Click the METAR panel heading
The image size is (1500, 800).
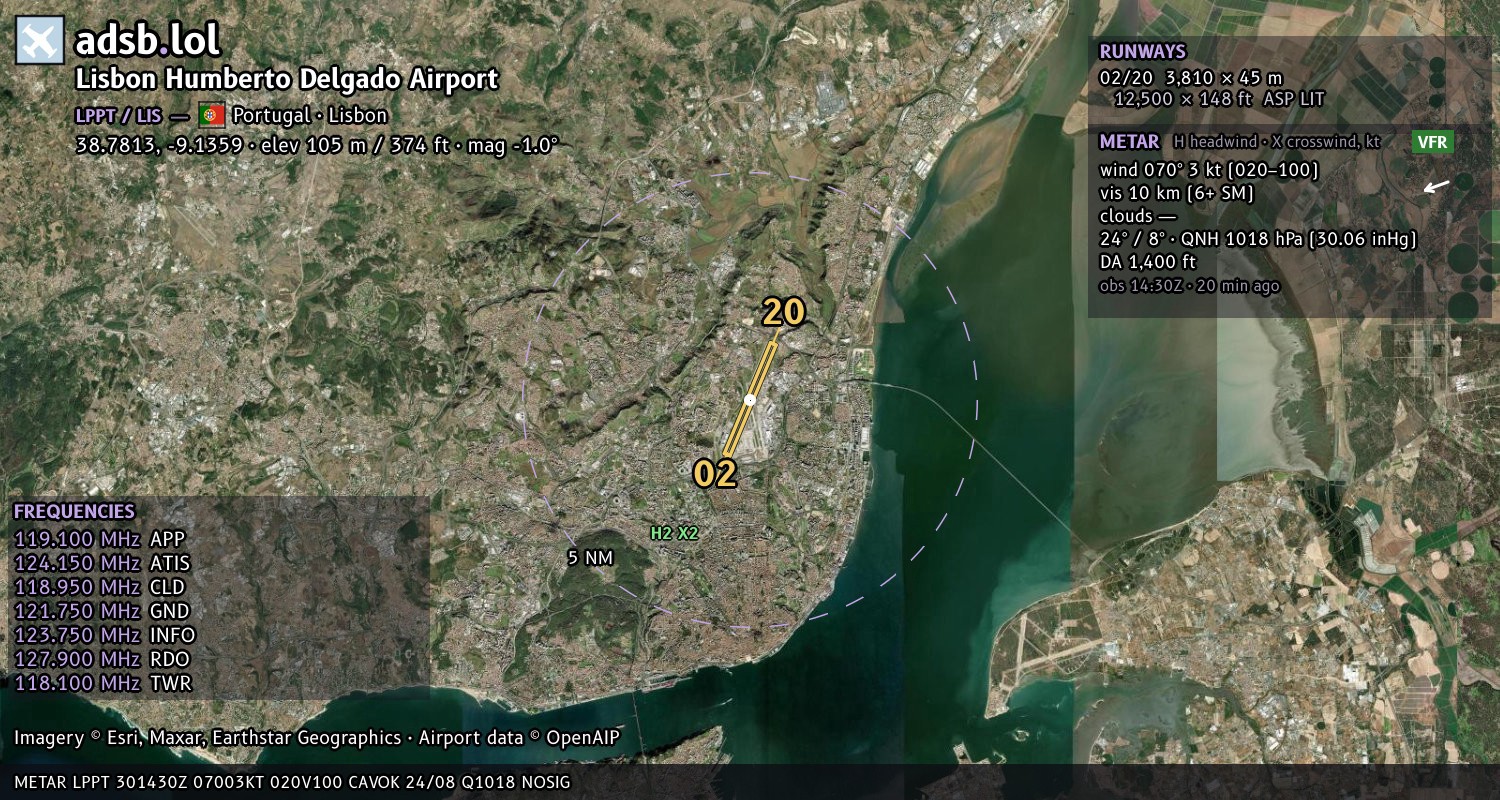tap(1129, 142)
